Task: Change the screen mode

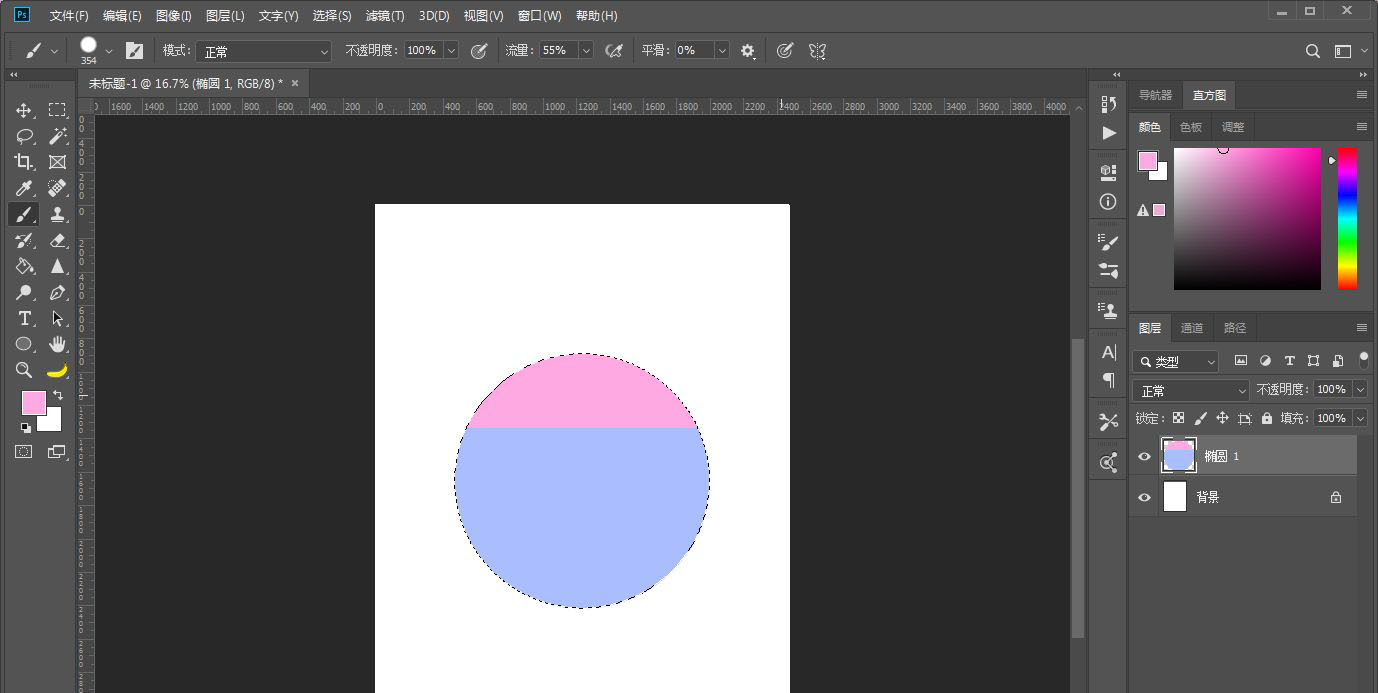Action: pos(57,452)
